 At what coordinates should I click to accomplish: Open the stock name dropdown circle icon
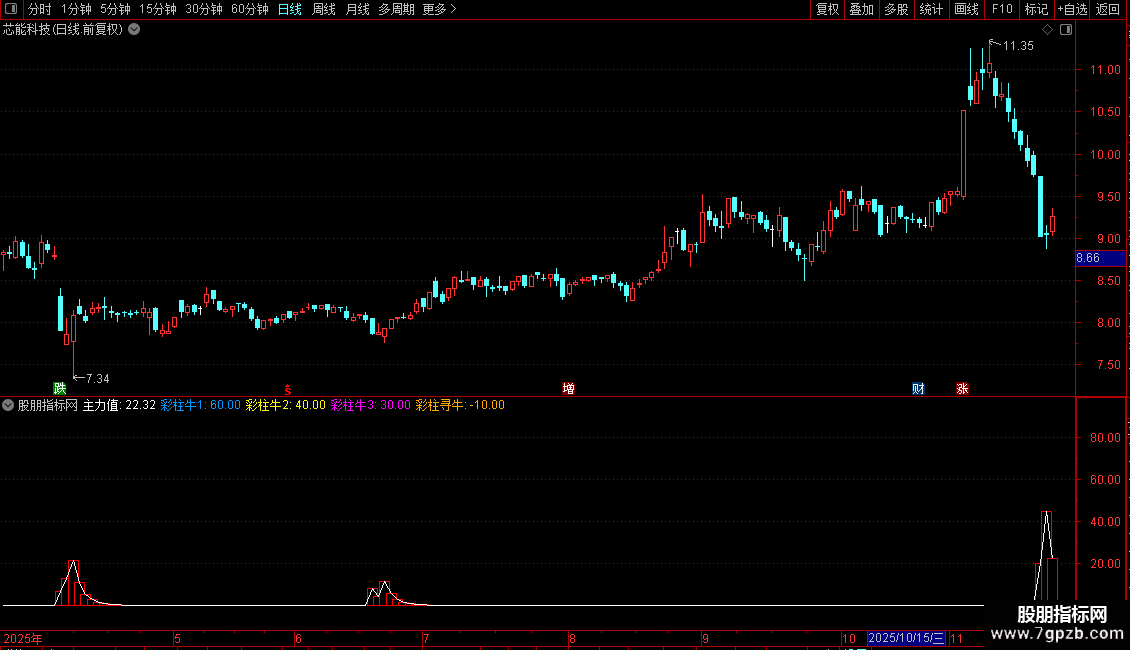click(134, 30)
